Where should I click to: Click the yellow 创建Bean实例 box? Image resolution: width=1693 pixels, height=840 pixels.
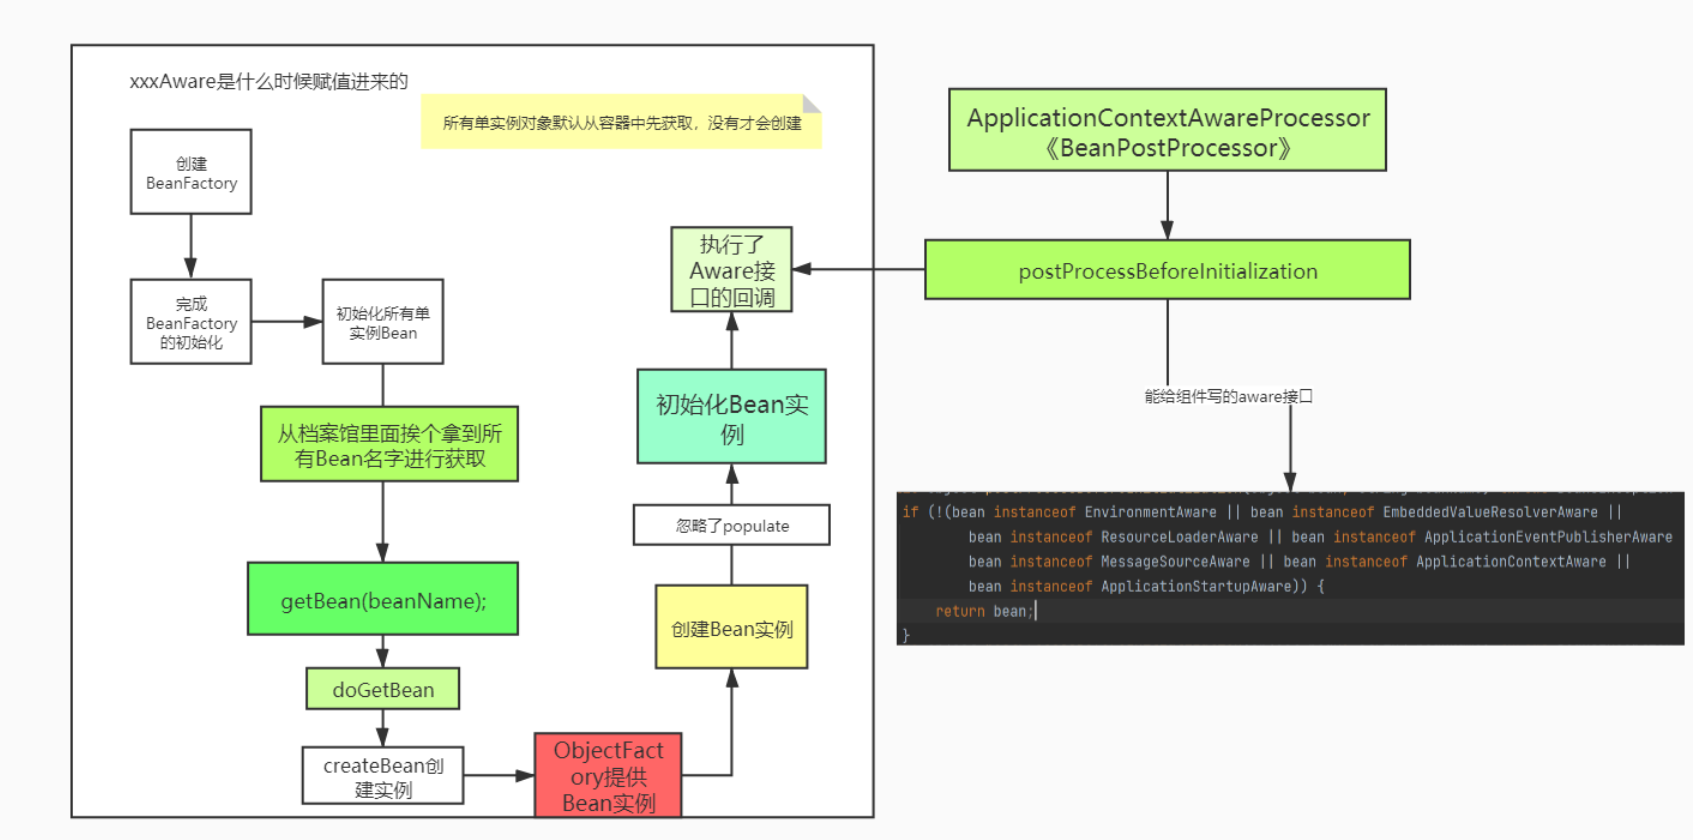(x=732, y=627)
